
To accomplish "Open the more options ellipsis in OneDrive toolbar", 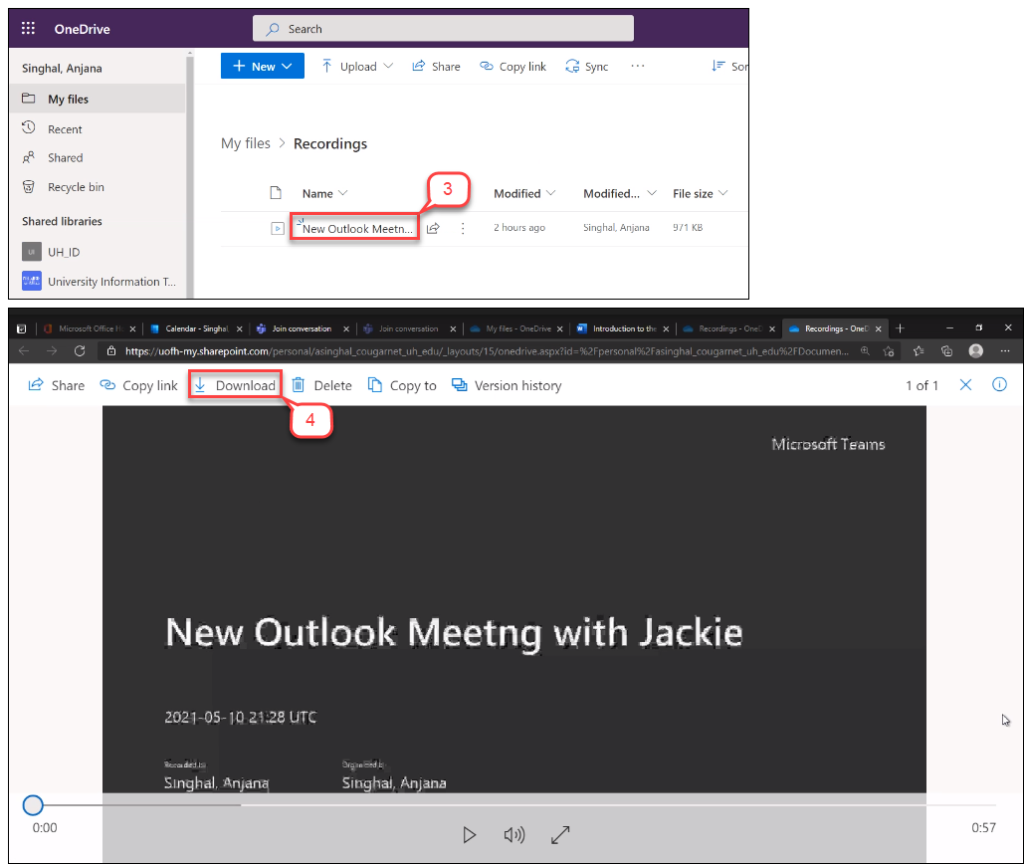I will (637, 66).
